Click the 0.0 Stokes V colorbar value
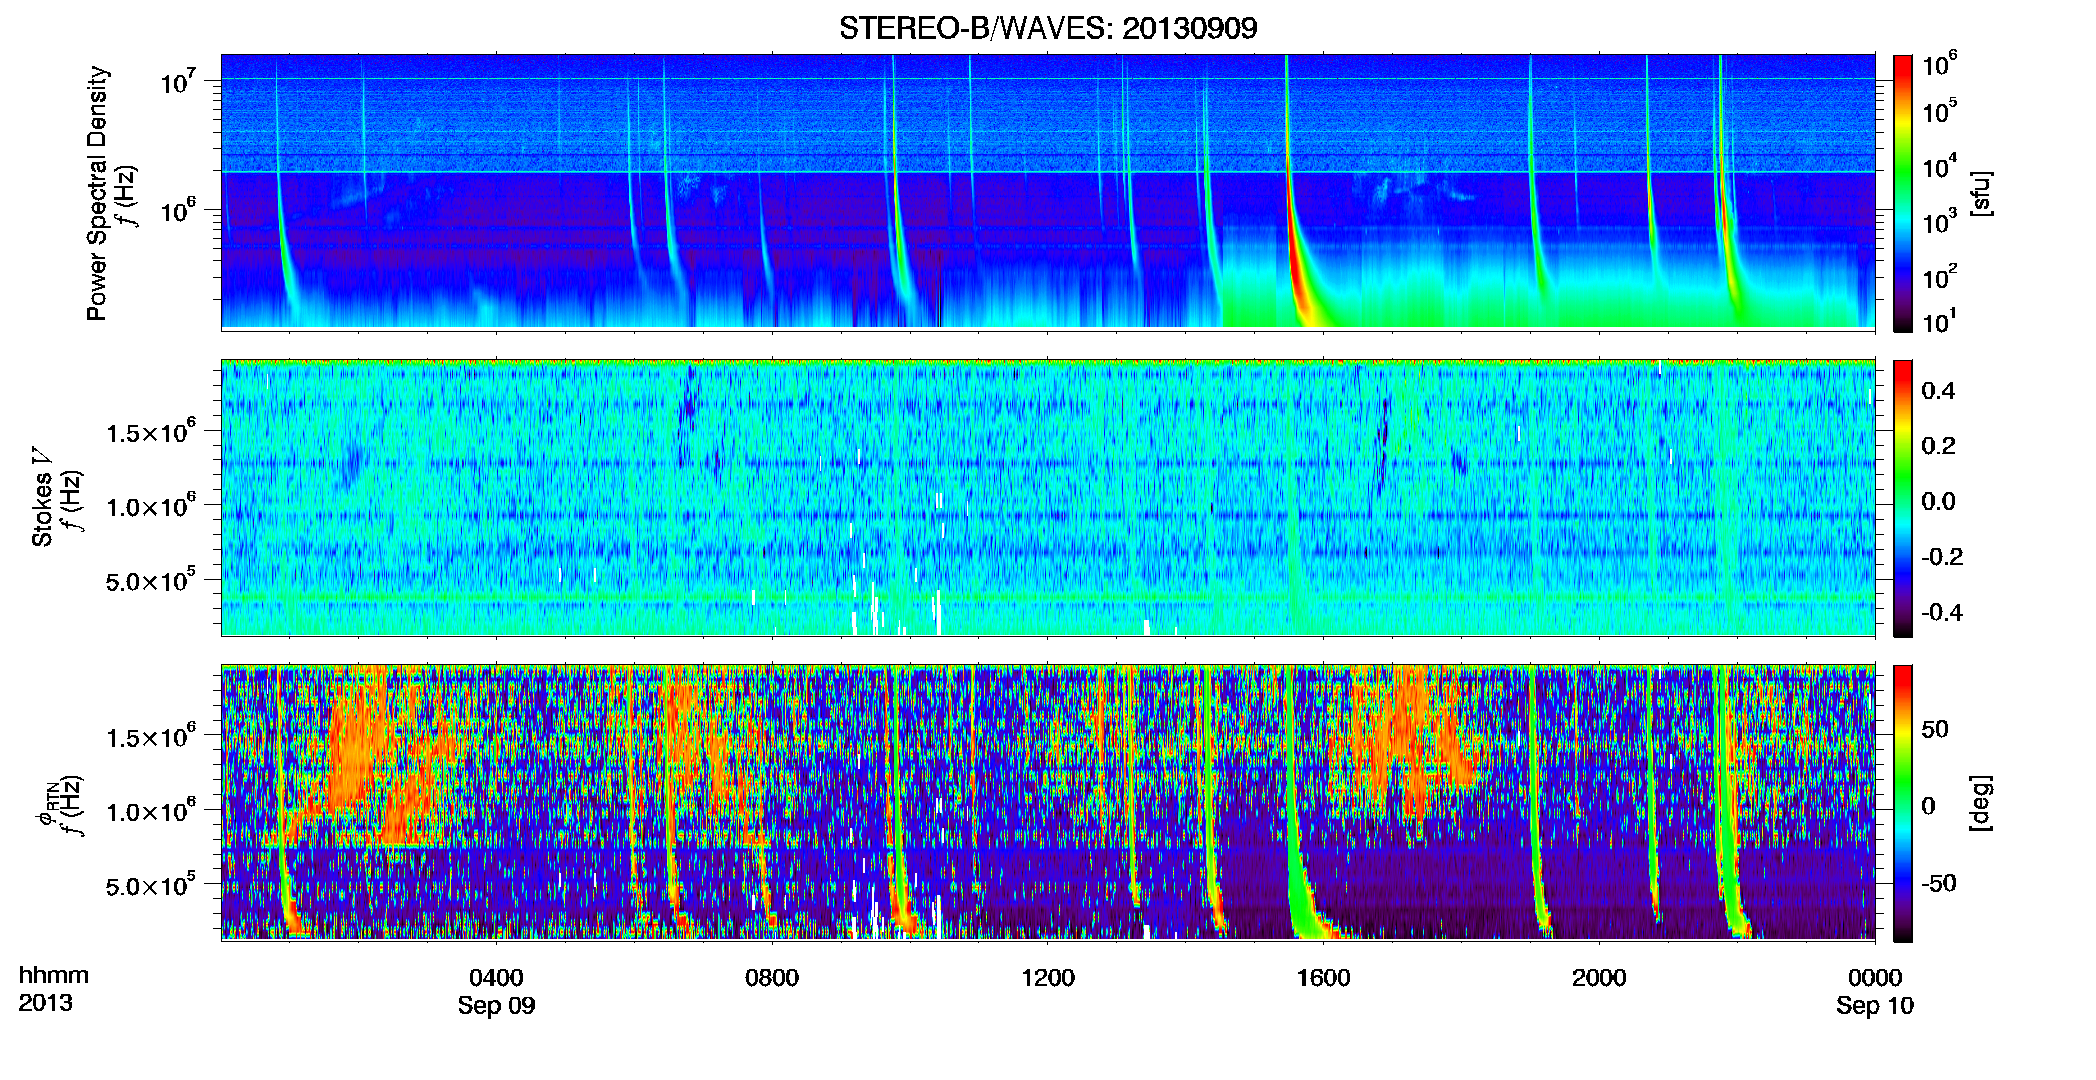Image resolution: width=2096 pixels, height=1080 pixels. pyautogui.click(x=1938, y=501)
